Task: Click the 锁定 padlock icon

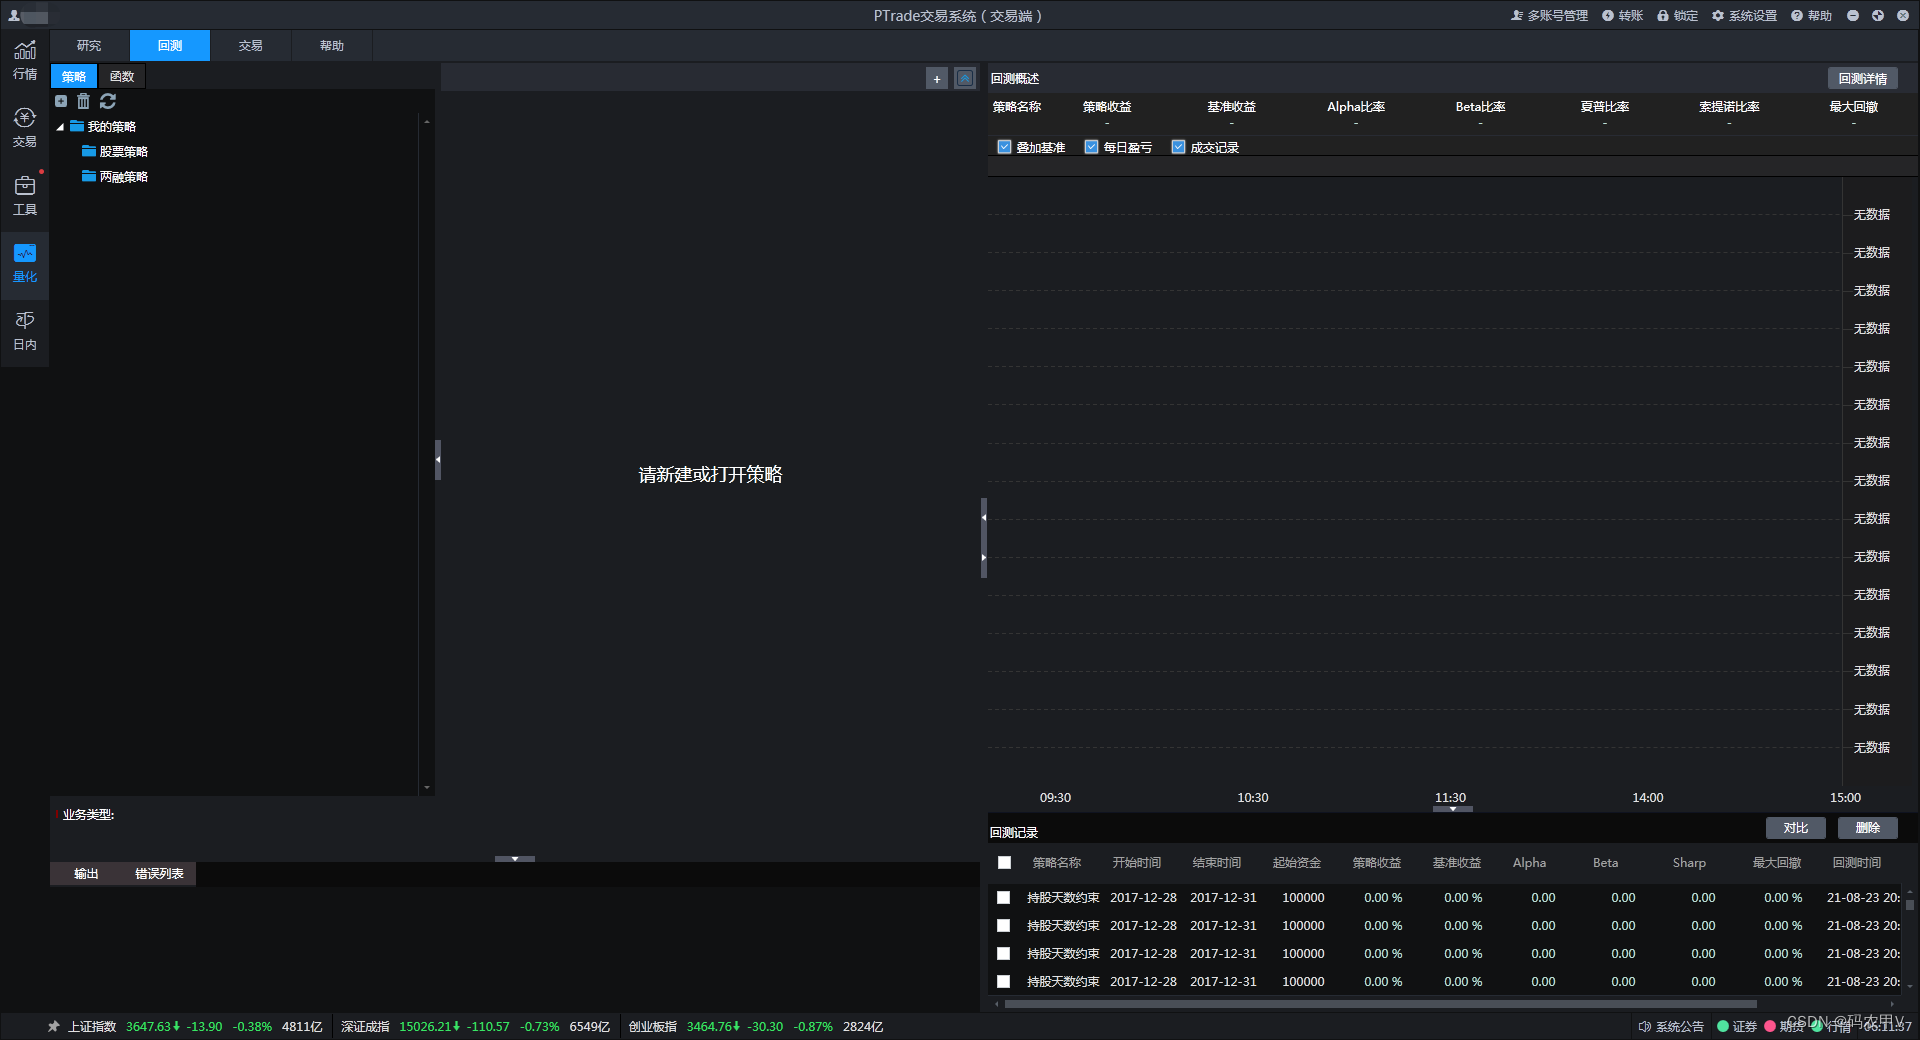Action: tap(1663, 16)
